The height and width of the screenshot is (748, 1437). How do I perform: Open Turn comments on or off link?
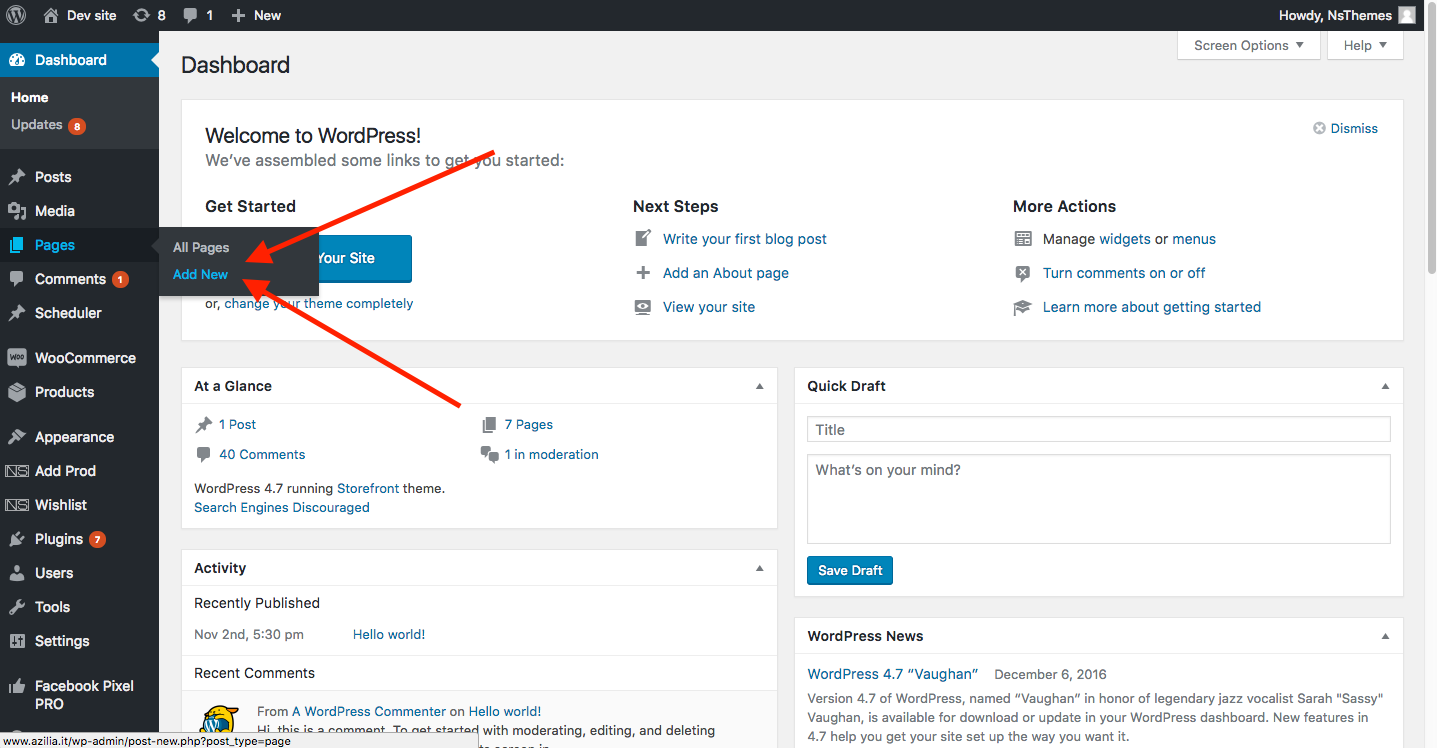pos(1124,273)
